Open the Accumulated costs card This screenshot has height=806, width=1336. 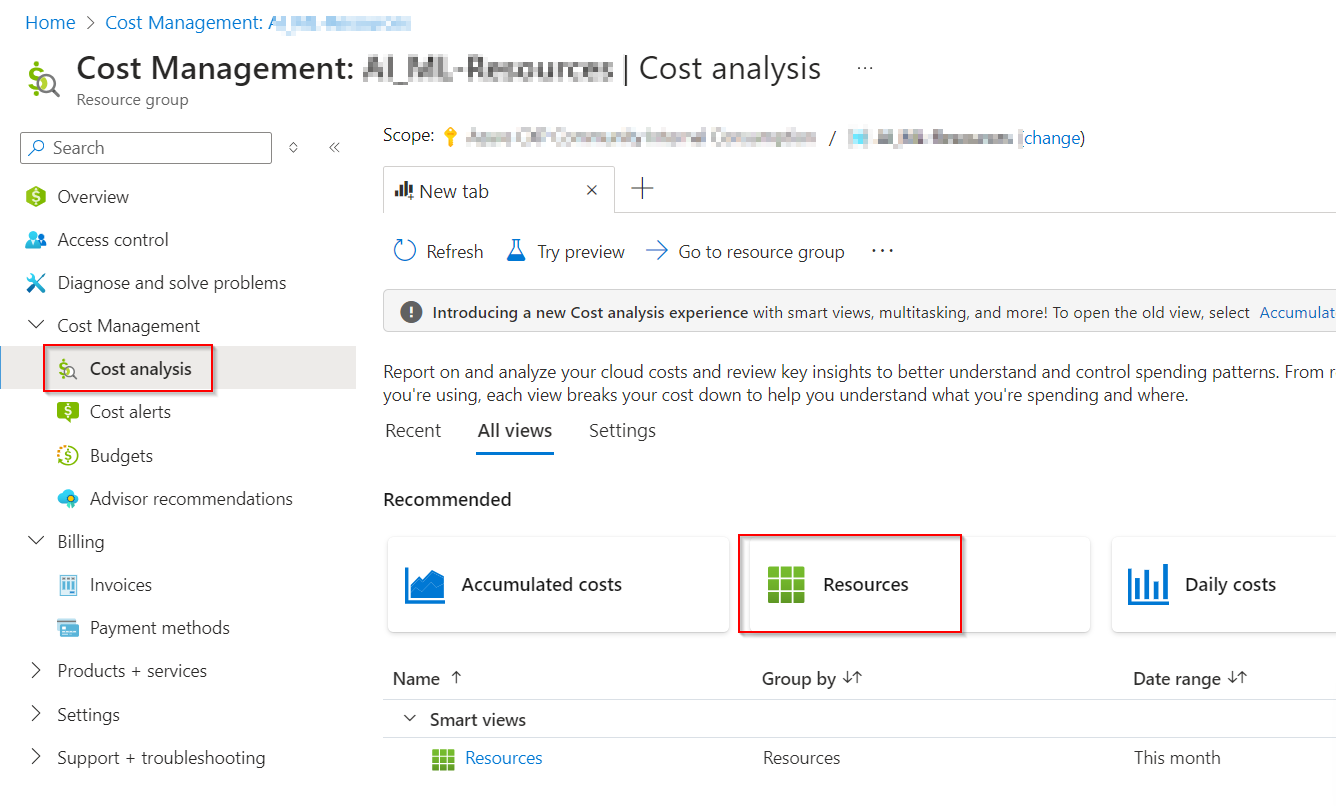558,585
